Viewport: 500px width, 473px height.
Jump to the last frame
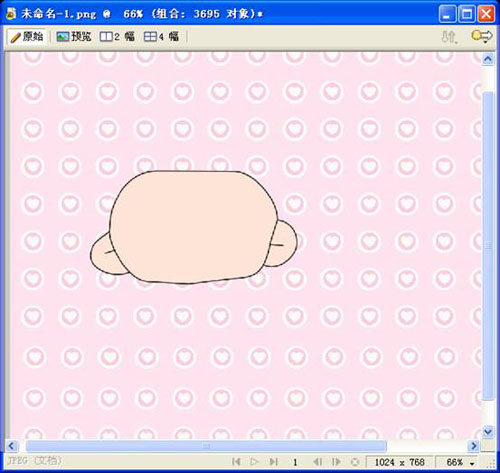click(x=273, y=462)
